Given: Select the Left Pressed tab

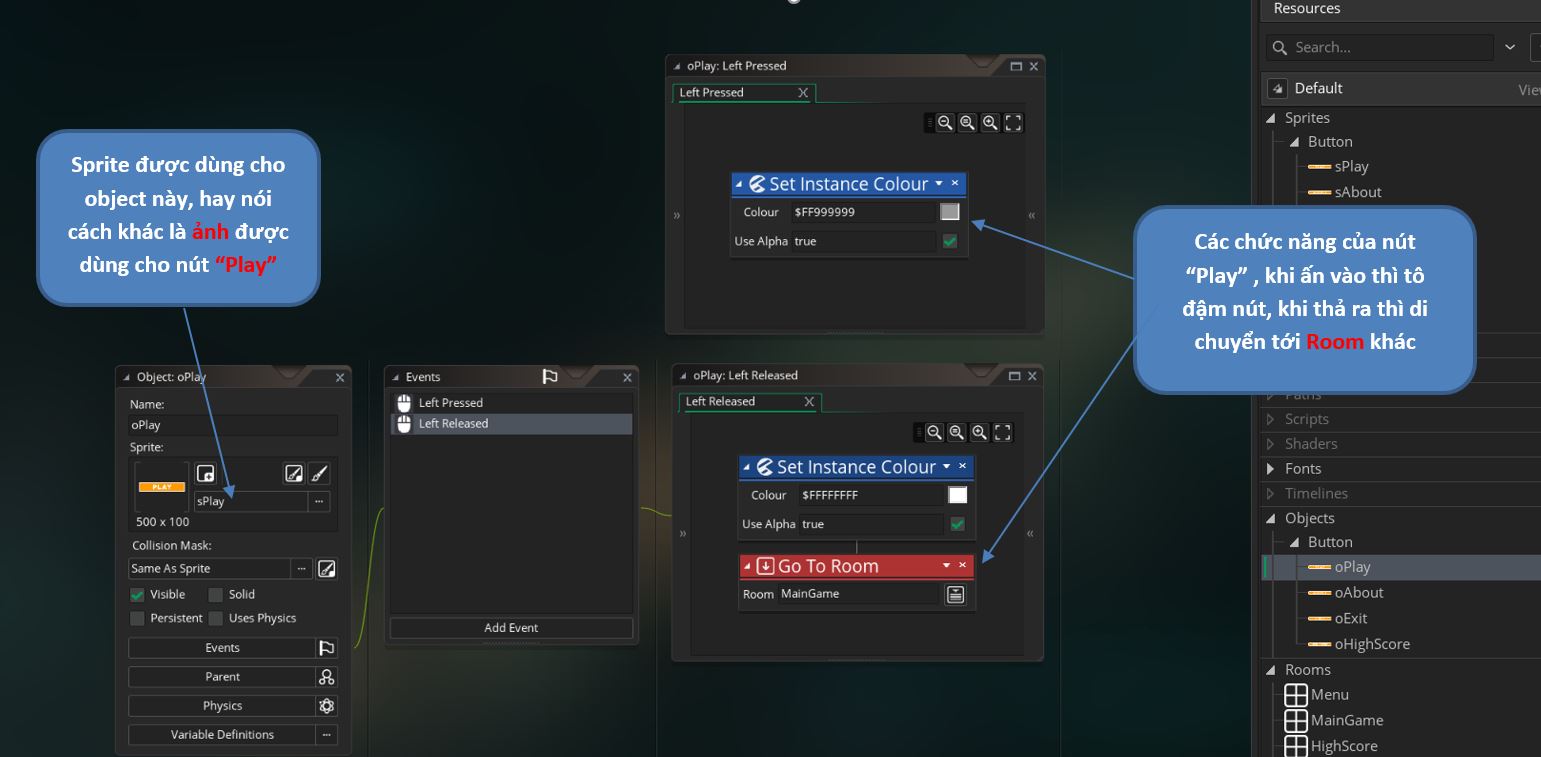Looking at the screenshot, I should click(x=712, y=93).
